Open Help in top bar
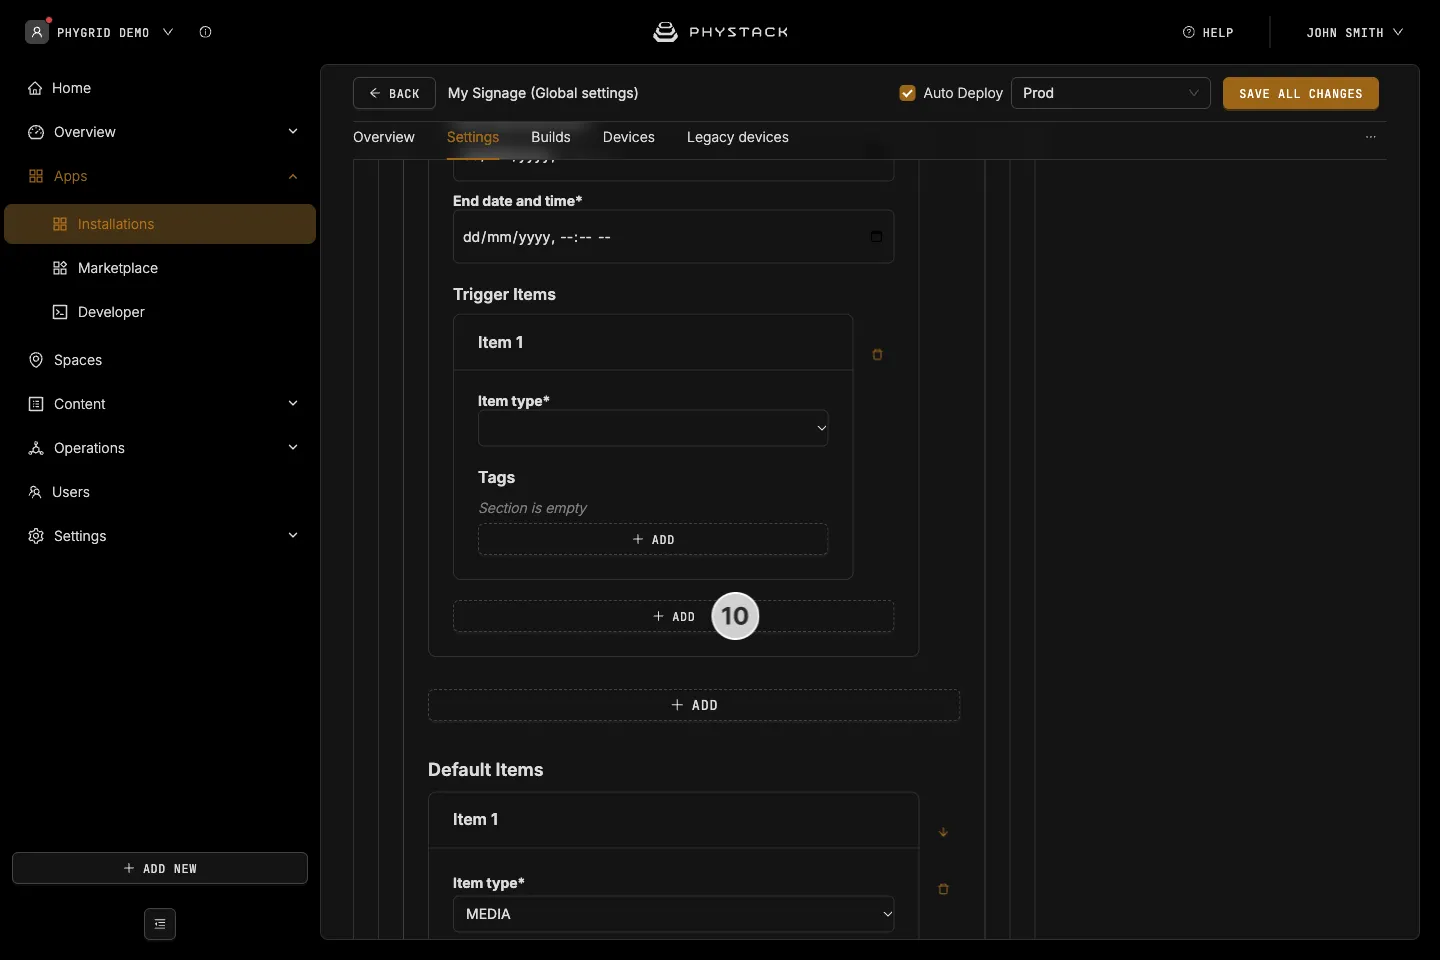The width and height of the screenshot is (1440, 960). pos(1208,32)
